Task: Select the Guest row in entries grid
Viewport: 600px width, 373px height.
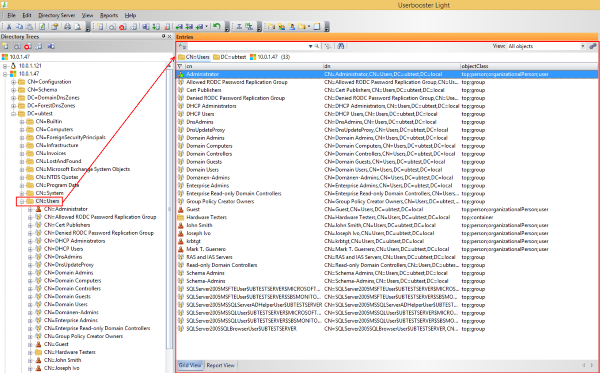Action: tap(387, 209)
